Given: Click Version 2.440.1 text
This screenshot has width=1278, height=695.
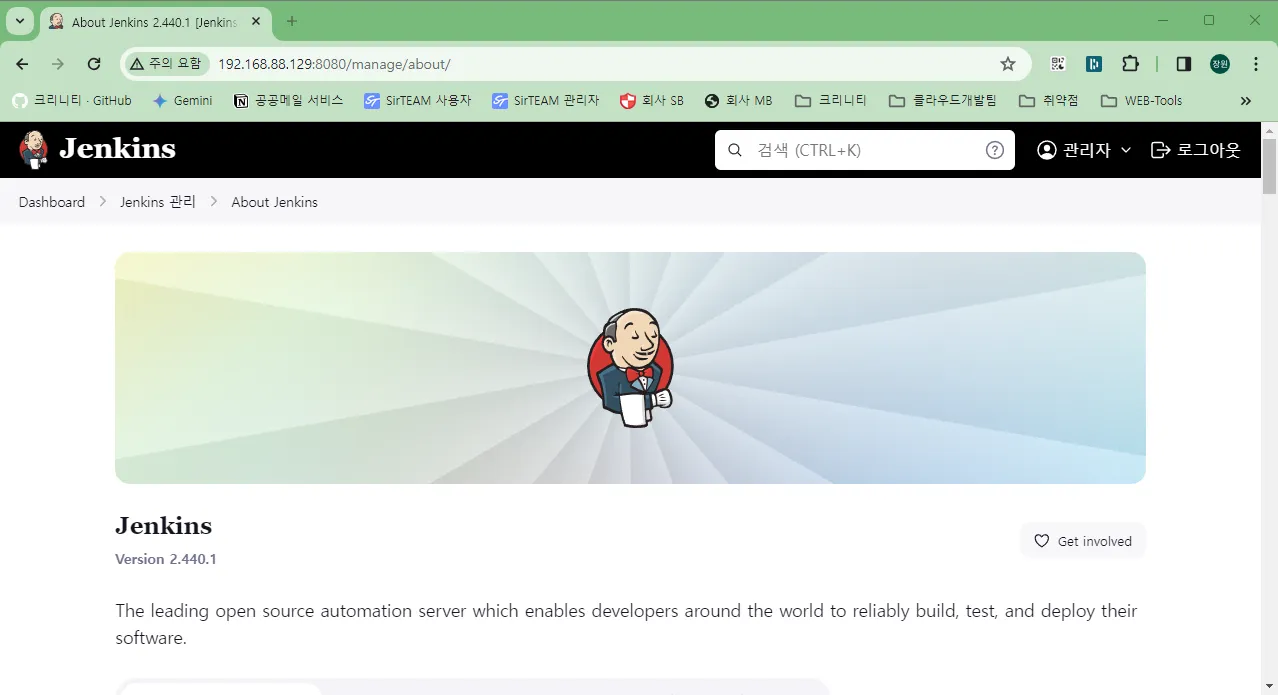Looking at the screenshot, I should point(166,559).
